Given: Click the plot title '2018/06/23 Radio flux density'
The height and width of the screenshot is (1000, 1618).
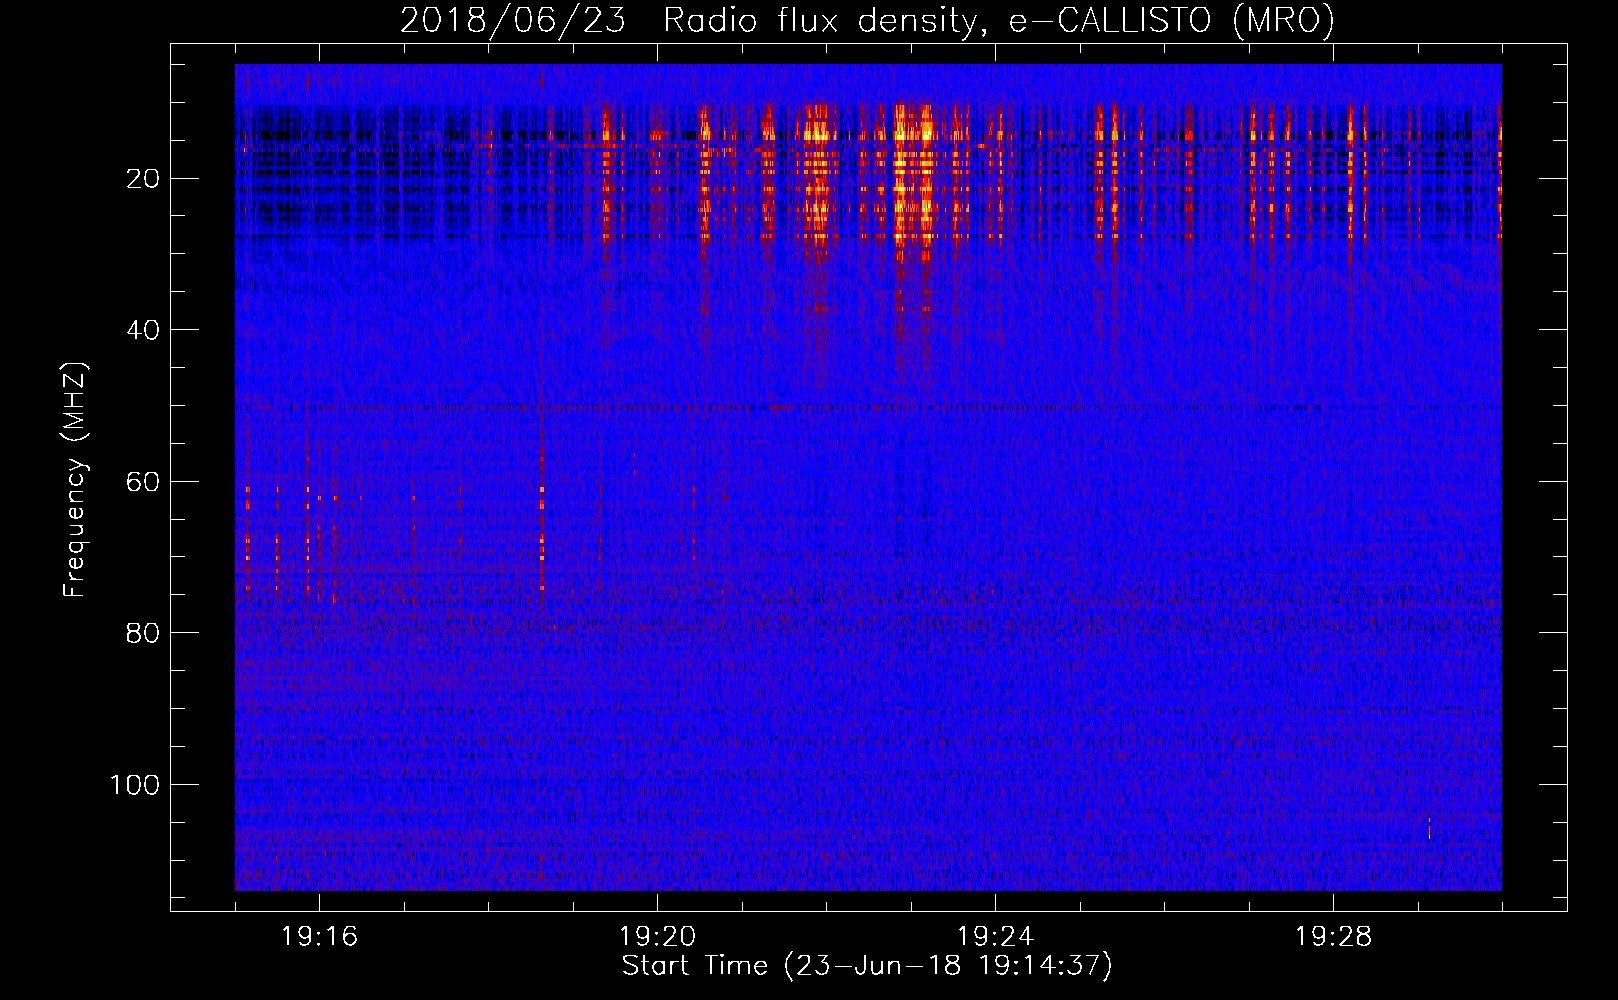Looking at the screenshot, I should pos(687,21).
